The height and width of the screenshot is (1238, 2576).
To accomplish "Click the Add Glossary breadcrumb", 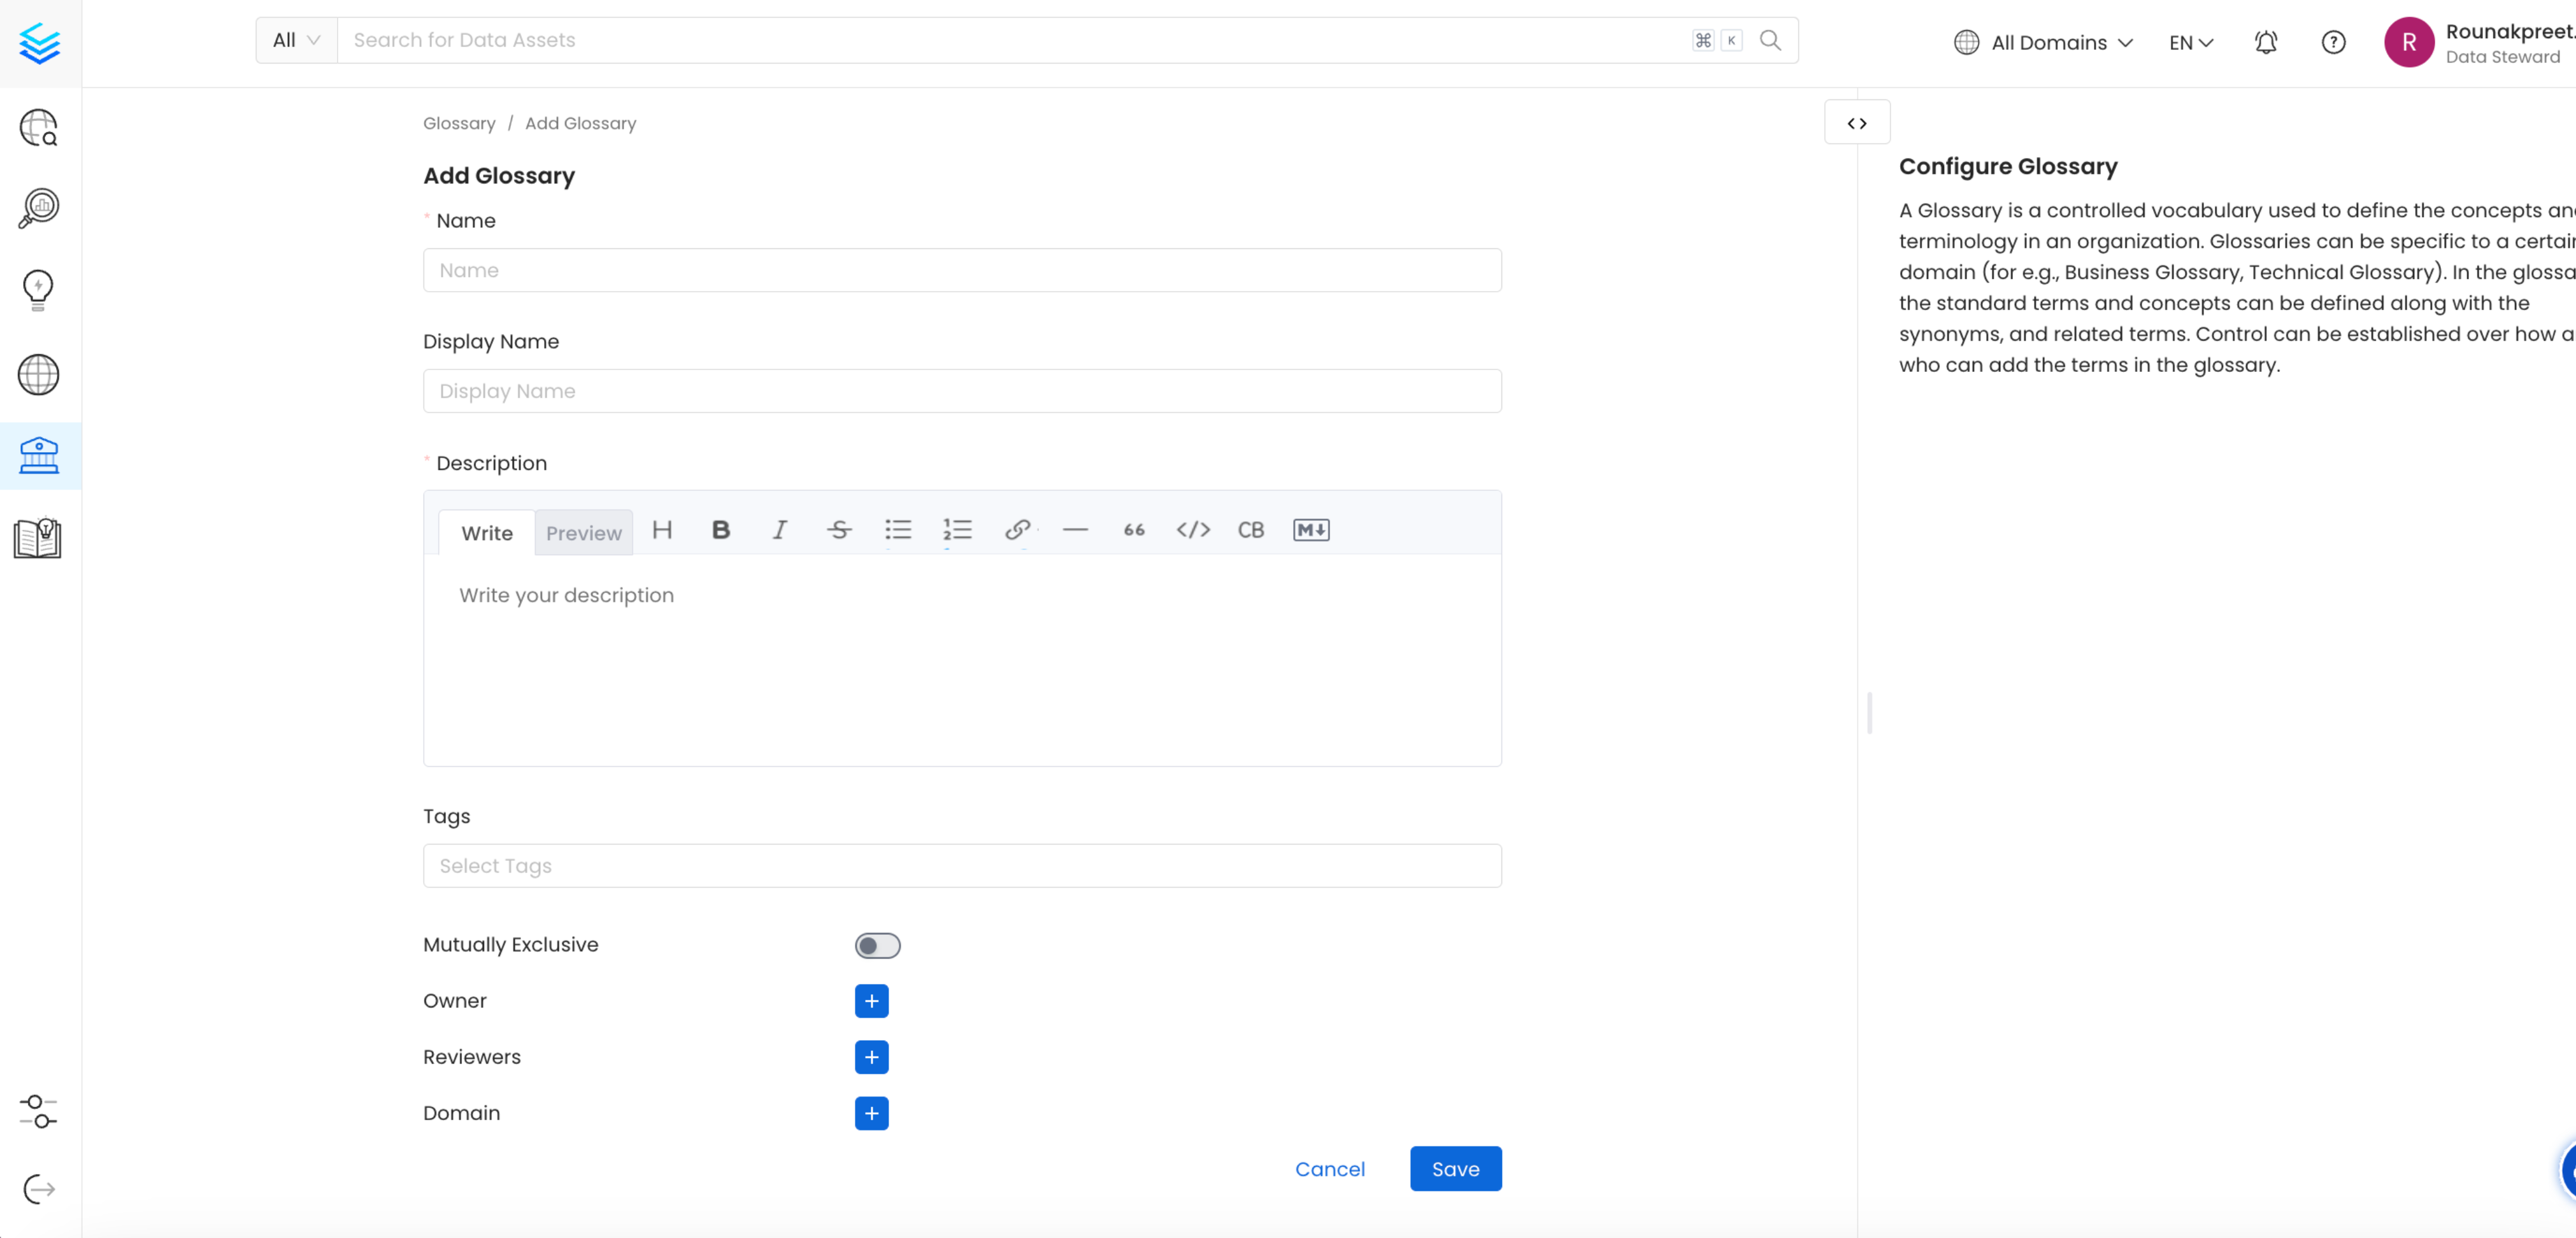I will (580, 123).
